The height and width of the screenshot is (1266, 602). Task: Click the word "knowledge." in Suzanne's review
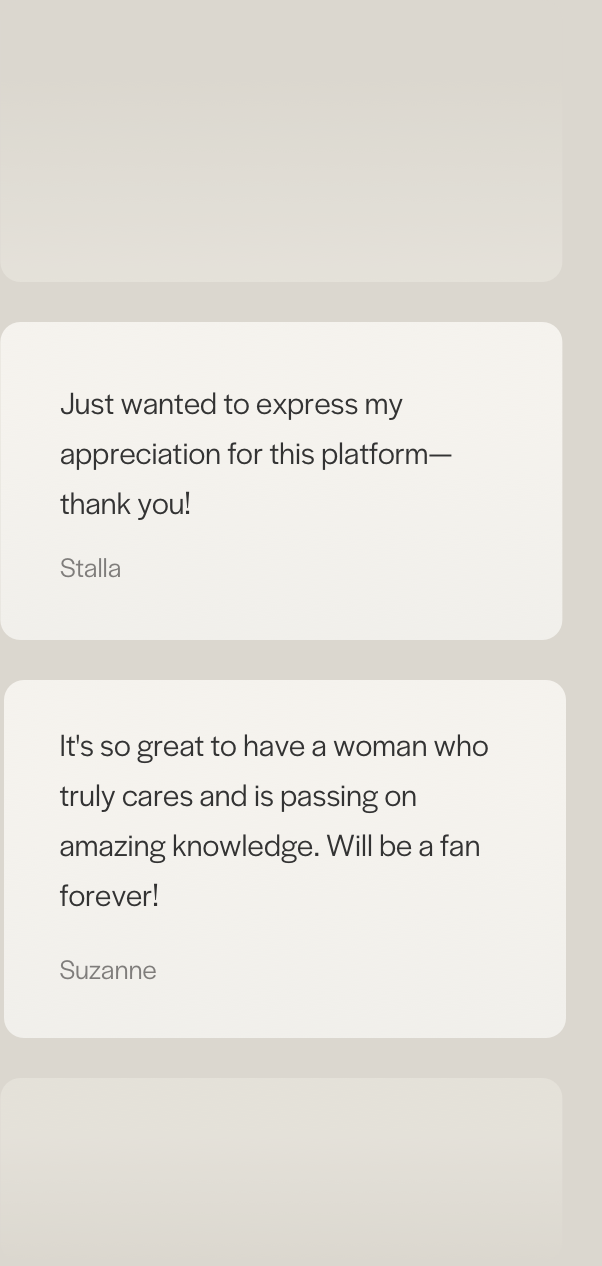(246, 846)
